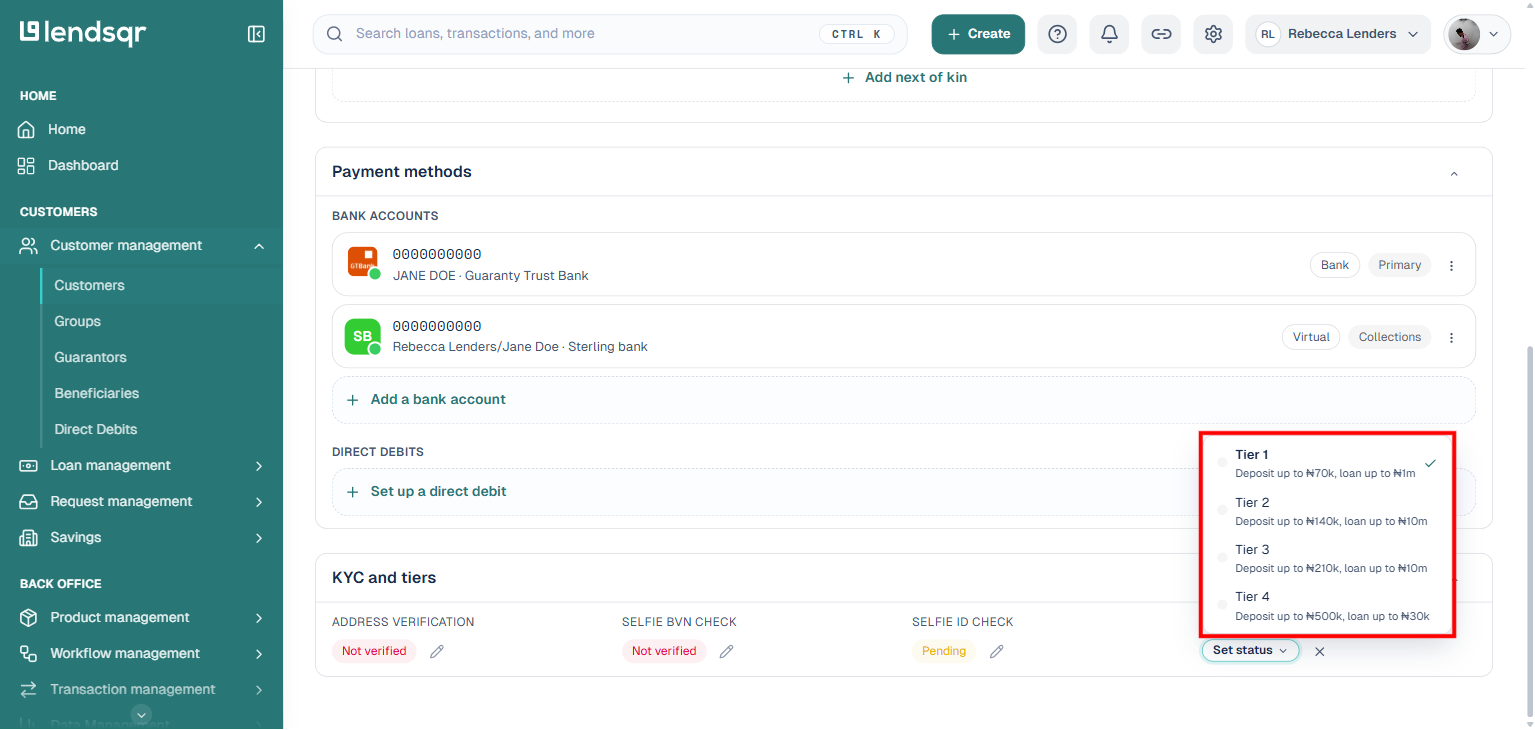Click the CTRL K shortcut badge
This screenshot has height=730, width=1535.
coord(856,34)
